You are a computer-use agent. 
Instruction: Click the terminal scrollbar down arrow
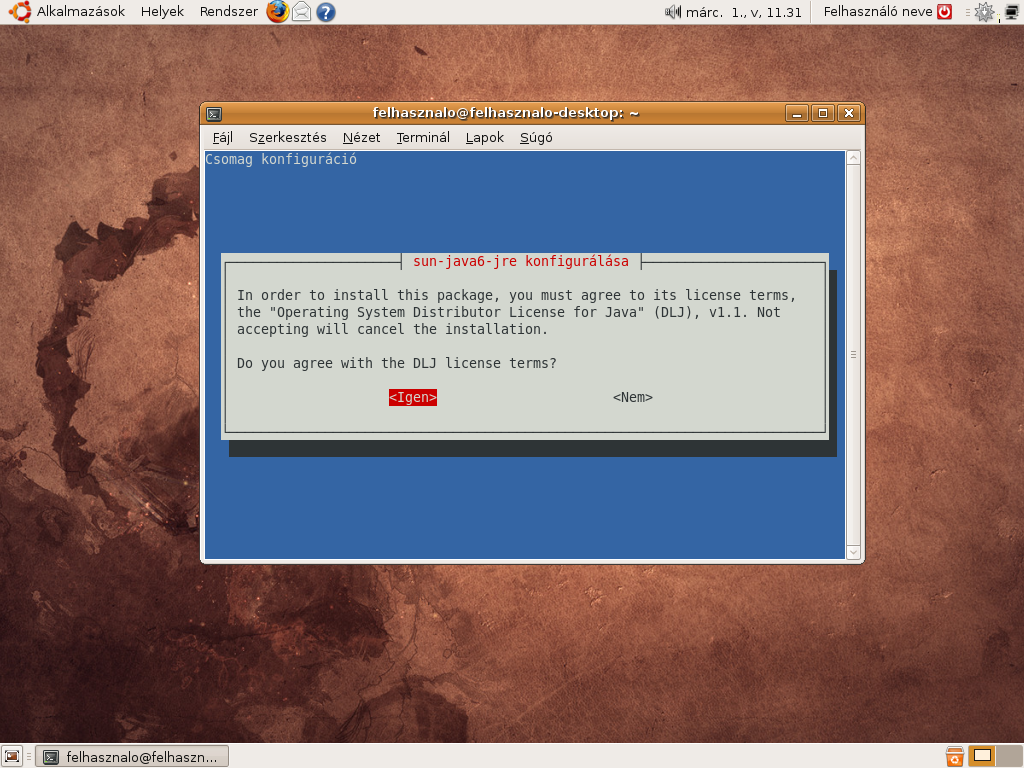853,552
